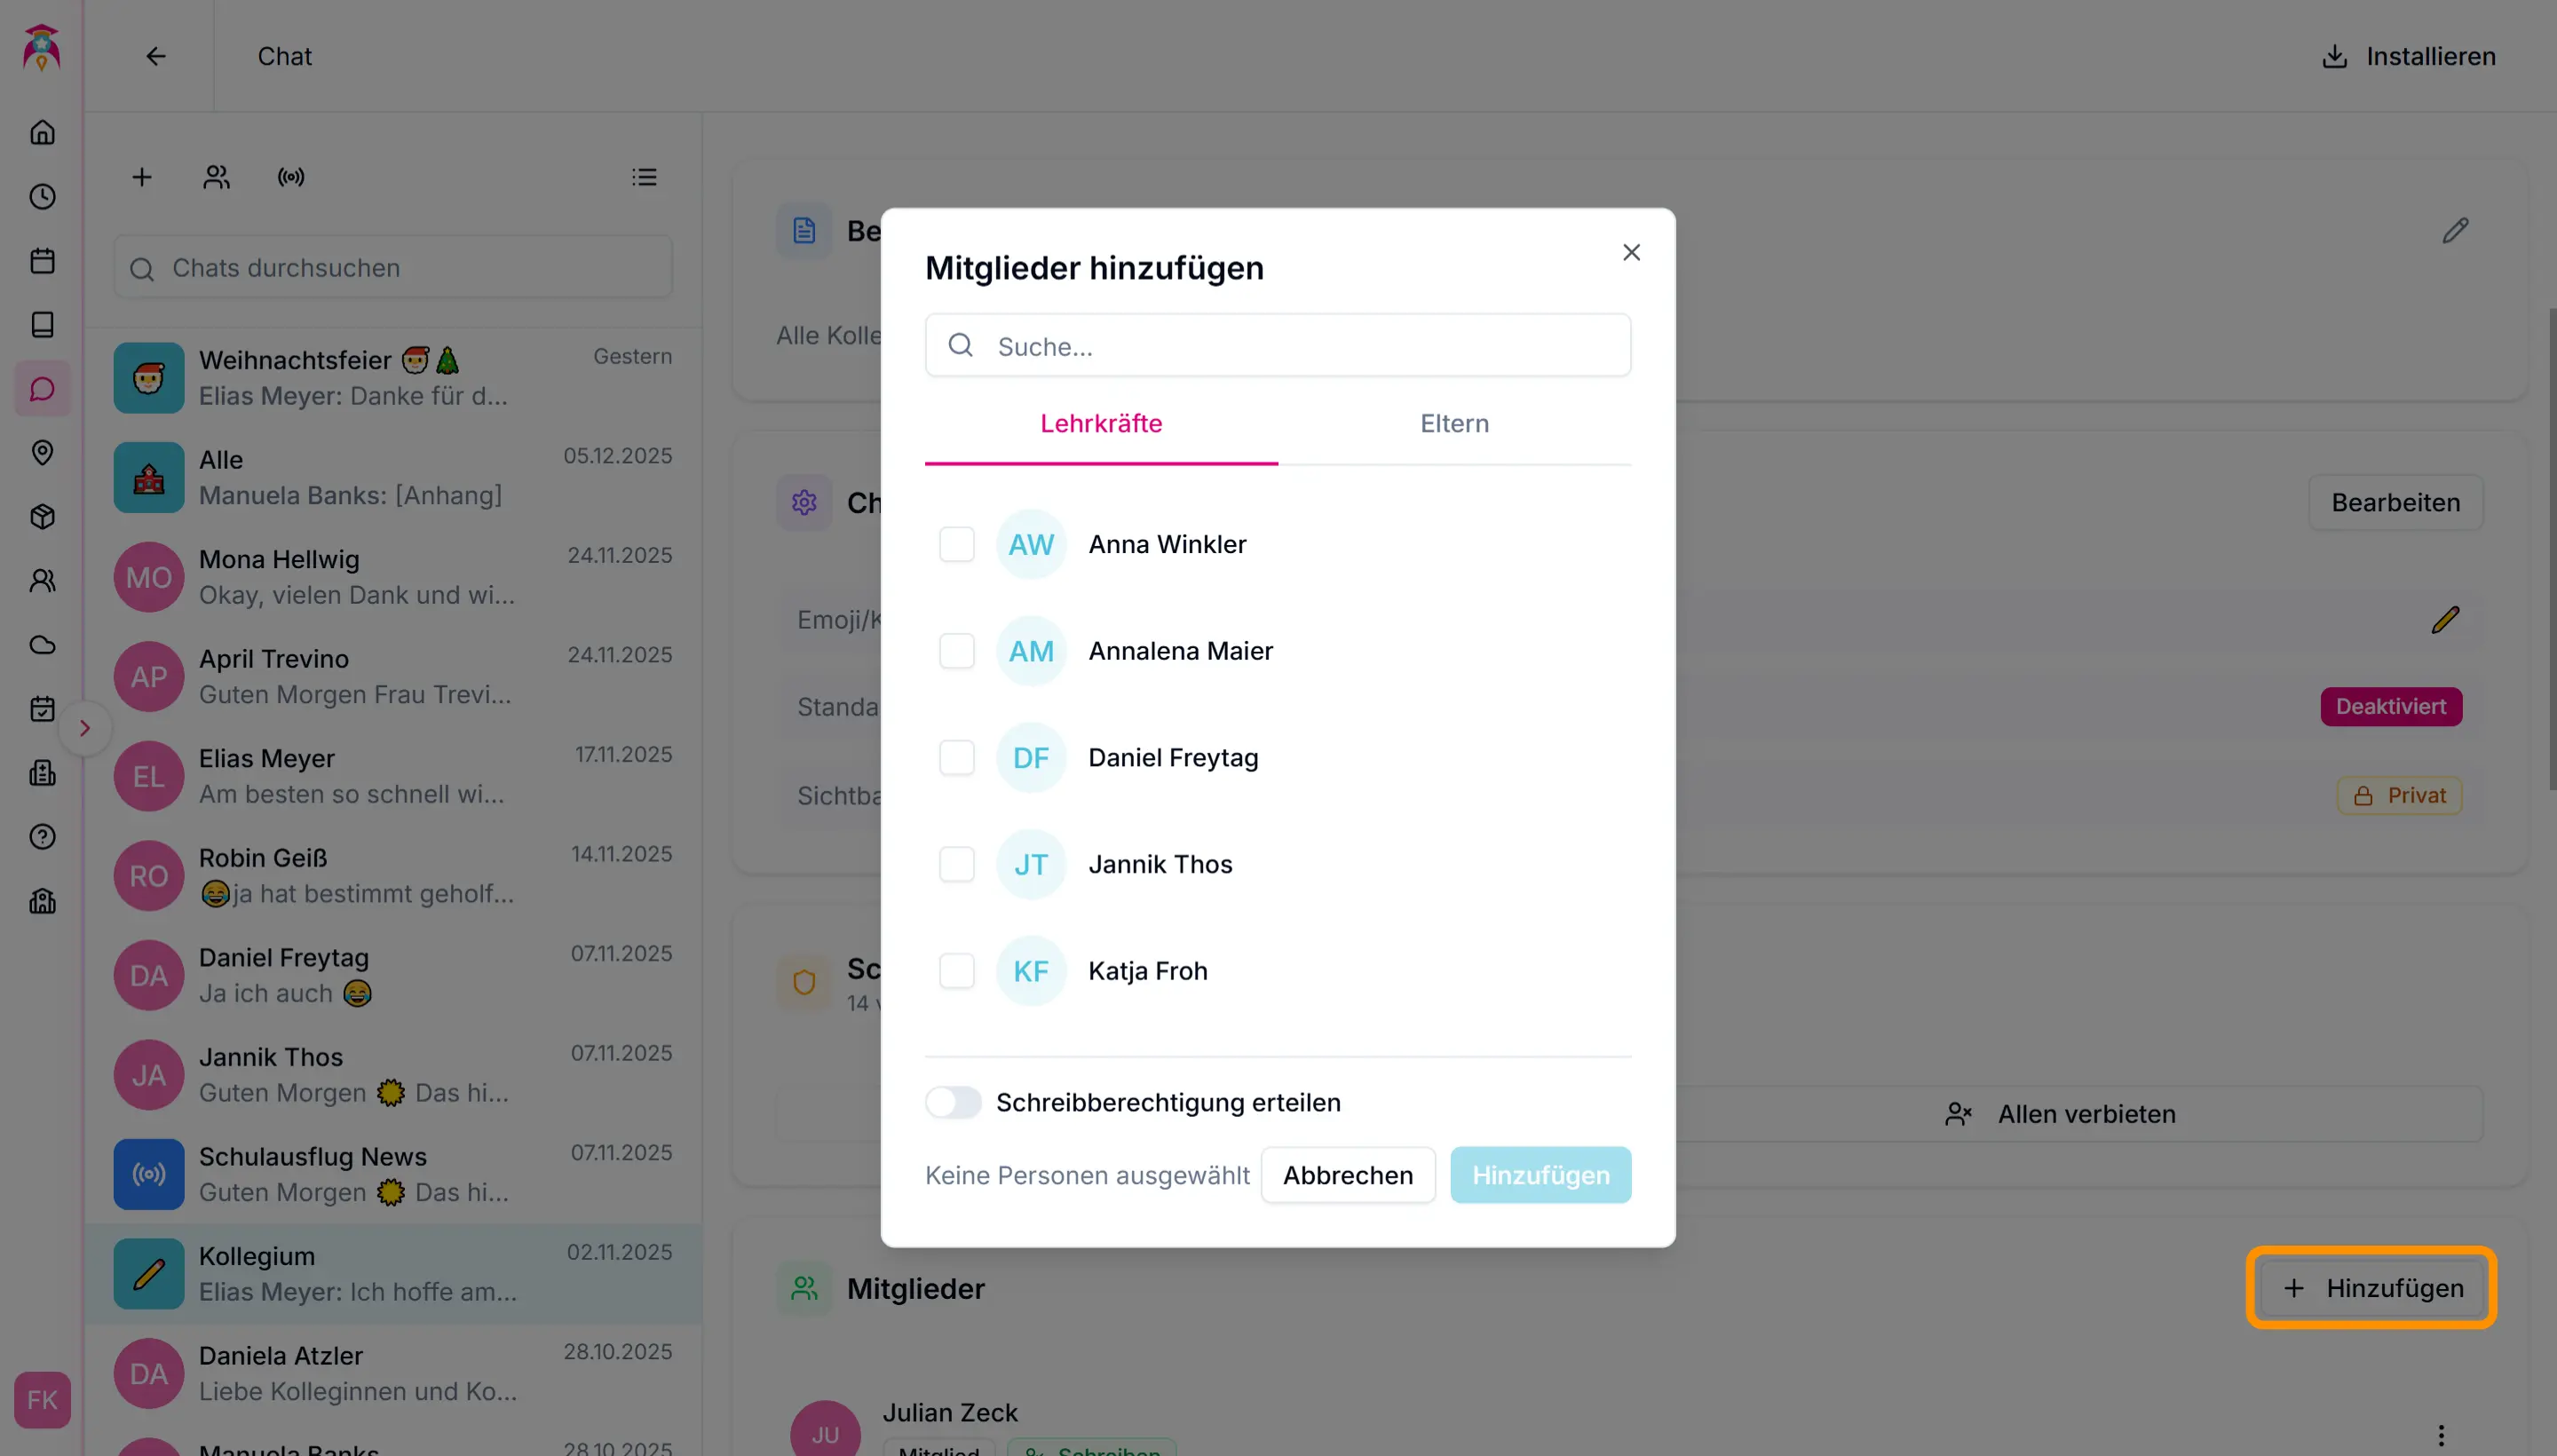2557x1456 pixels.
Task: Click the Installieren button
Action: [2408, 56]
